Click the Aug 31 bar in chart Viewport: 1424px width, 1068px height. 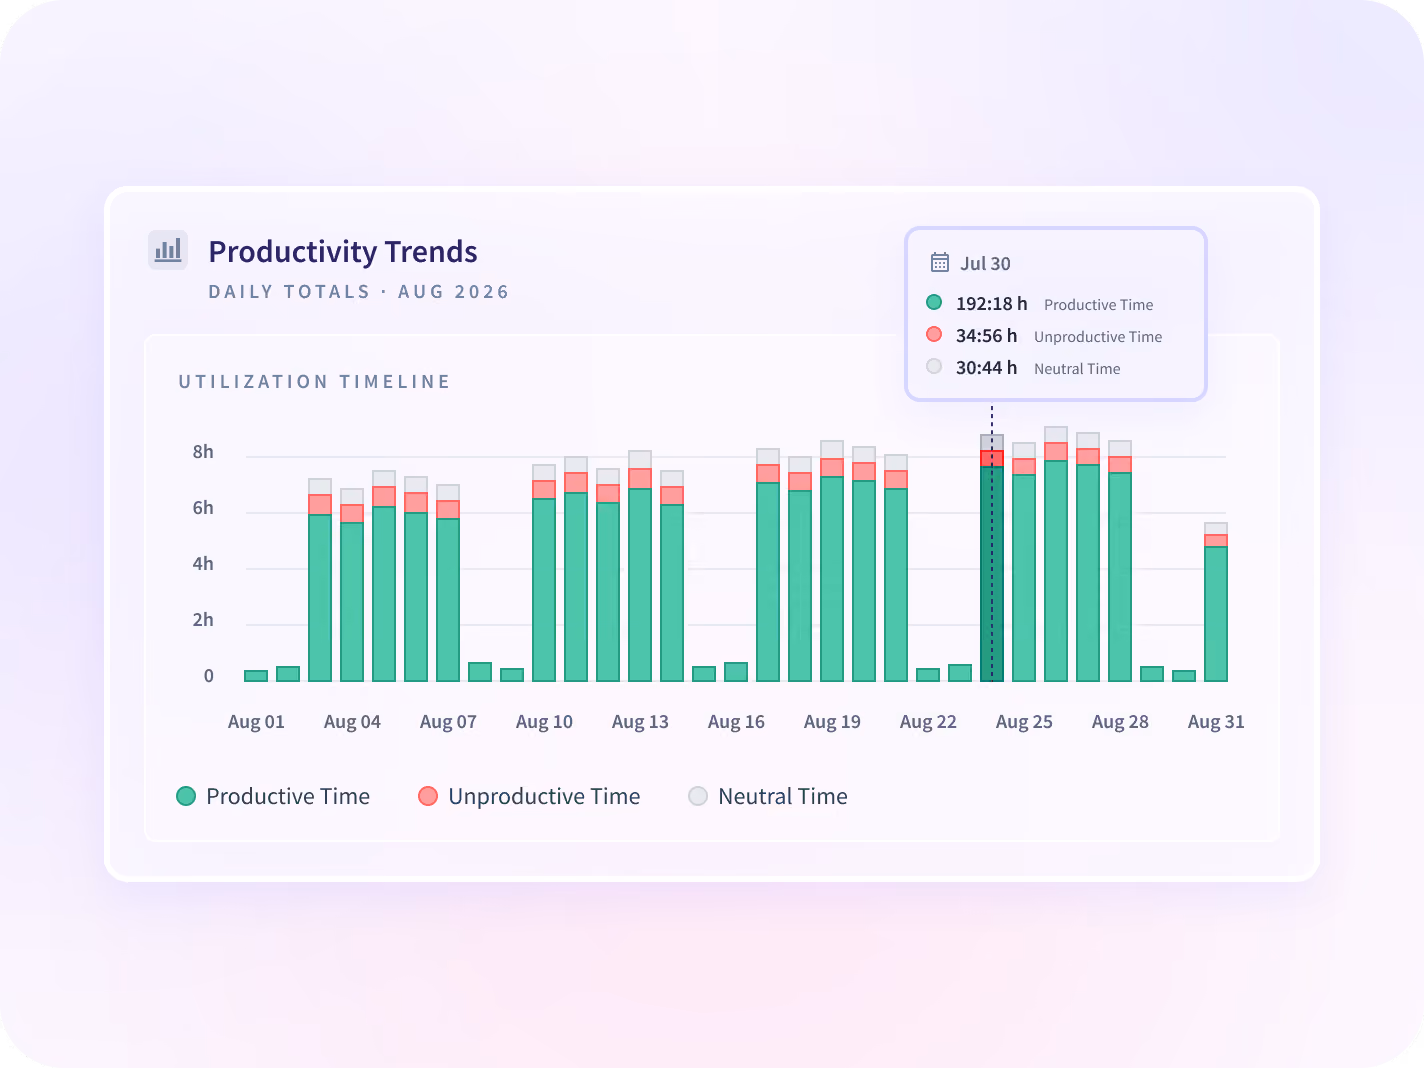pos(1216,602)
